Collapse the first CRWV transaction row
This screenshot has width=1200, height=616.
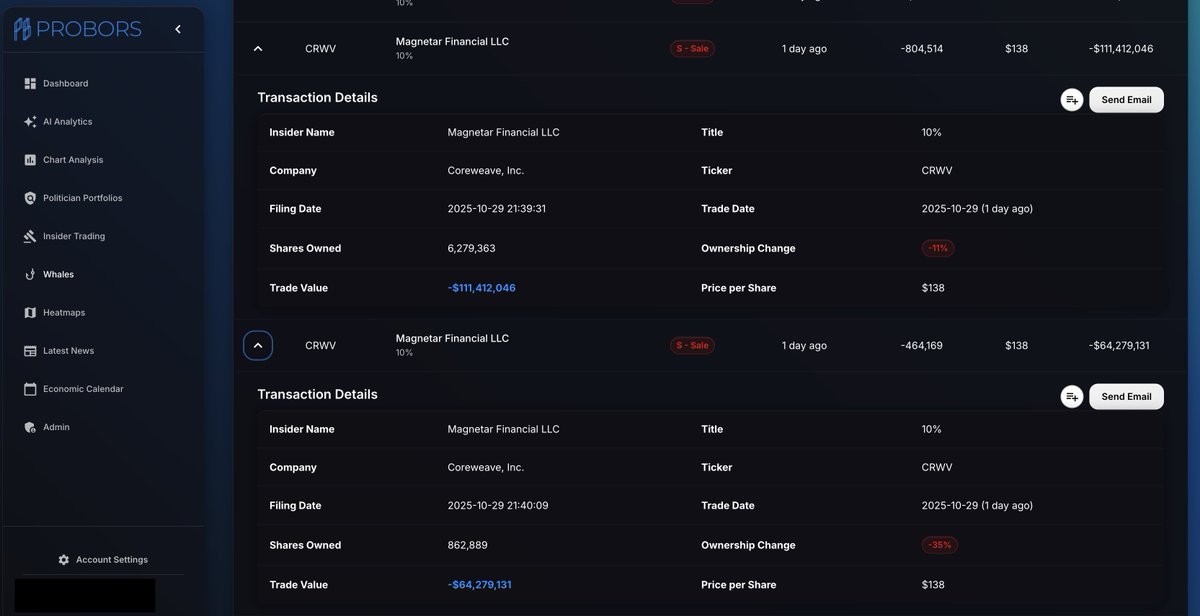pyautogui.click(x=257, y=47)
